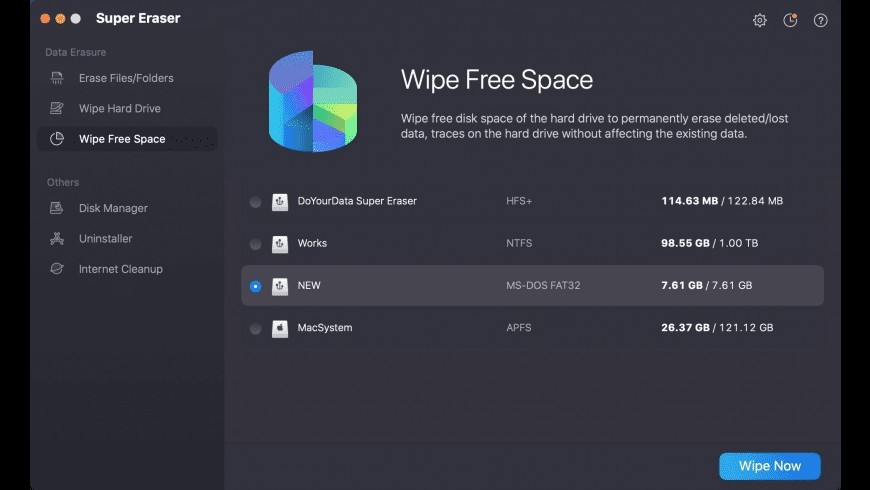Screen dimensions: 870x490
Task: Select the Works volume radio button
Action: pyautogui.click(x=255, y=244)
